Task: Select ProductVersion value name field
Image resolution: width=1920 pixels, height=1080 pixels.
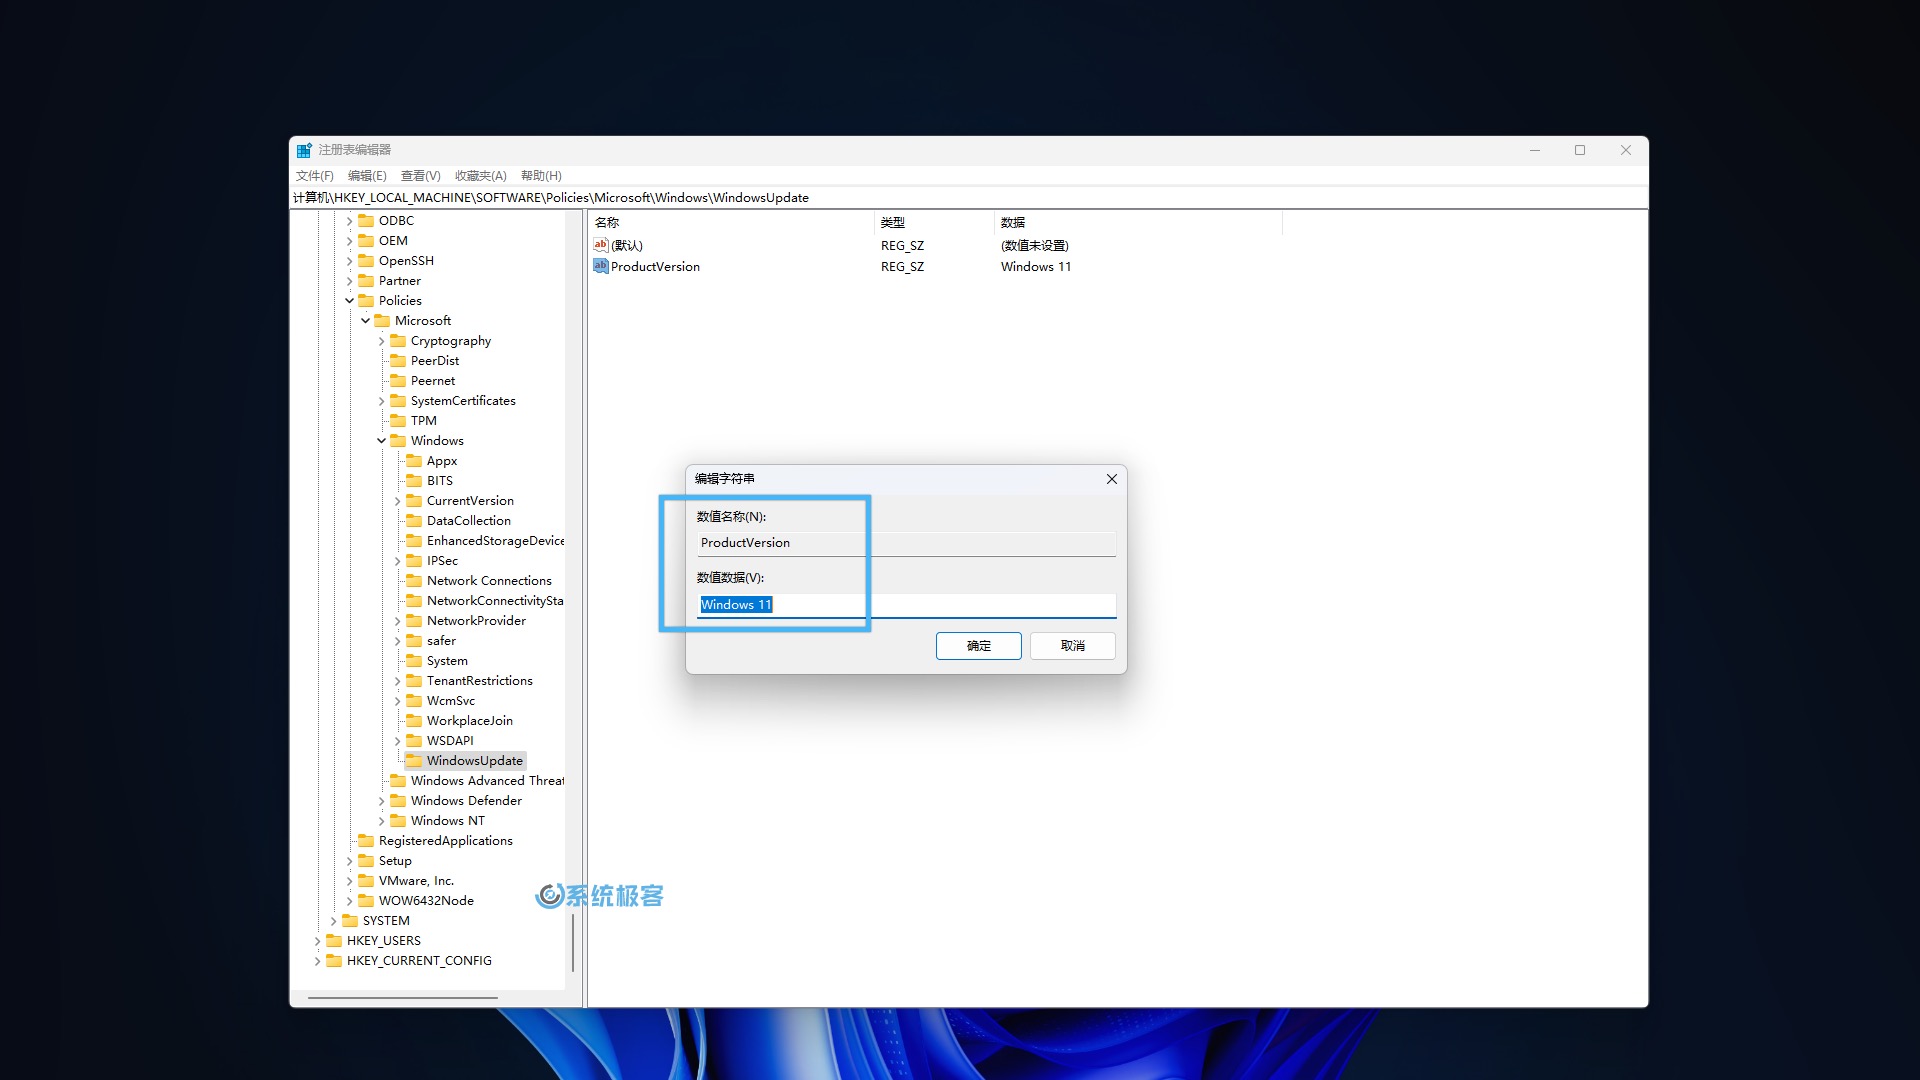Action: tap(906, 542)
